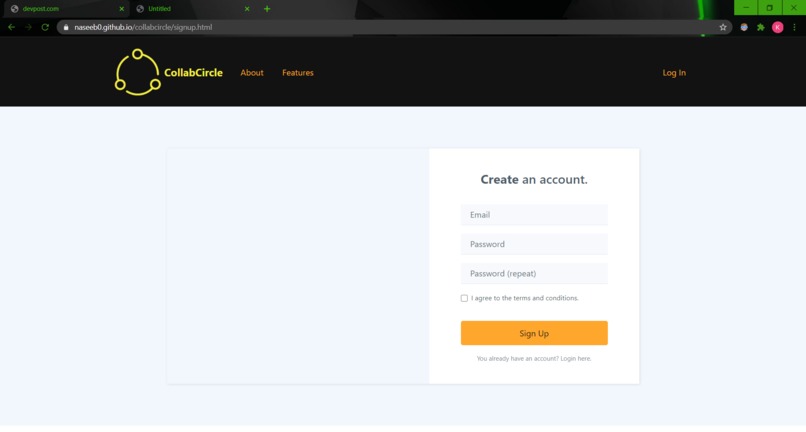Focus the Password (repeat) field
806x432 pixels.
(x=534, y=274)
